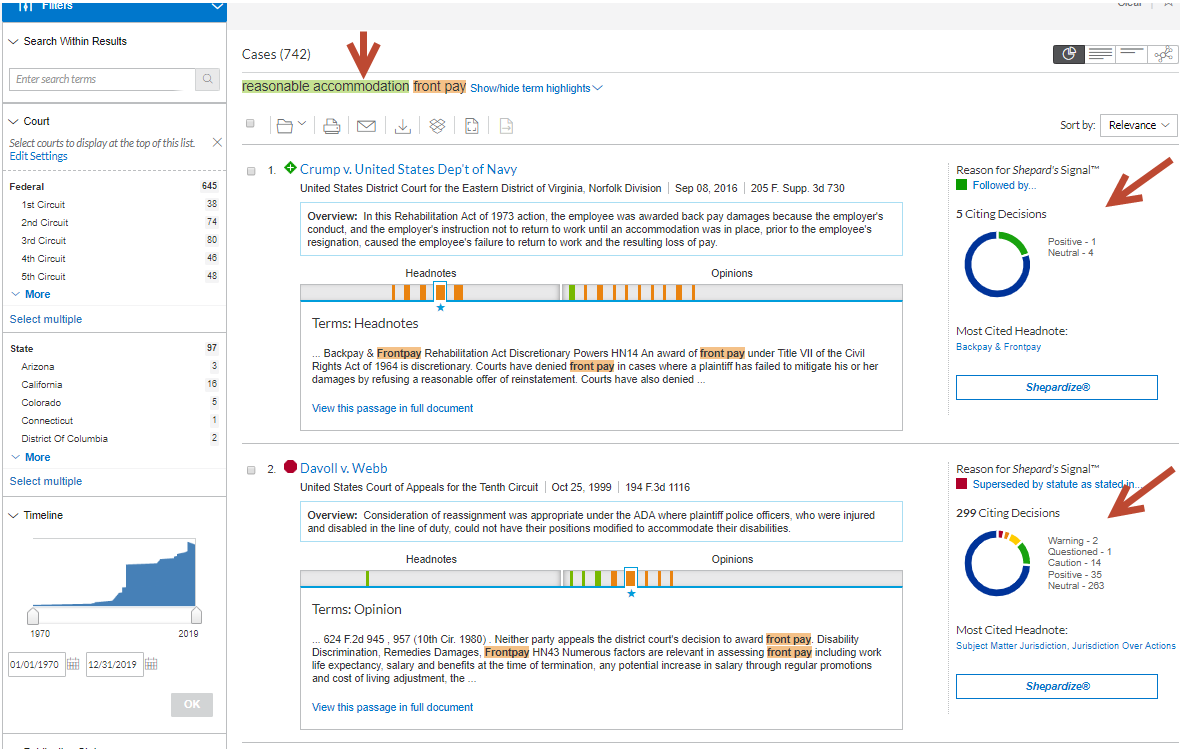This screenshot has width=1180, height=749.
Task: Click Select multiple under Federal courts
Action: [x=46, y=319]
